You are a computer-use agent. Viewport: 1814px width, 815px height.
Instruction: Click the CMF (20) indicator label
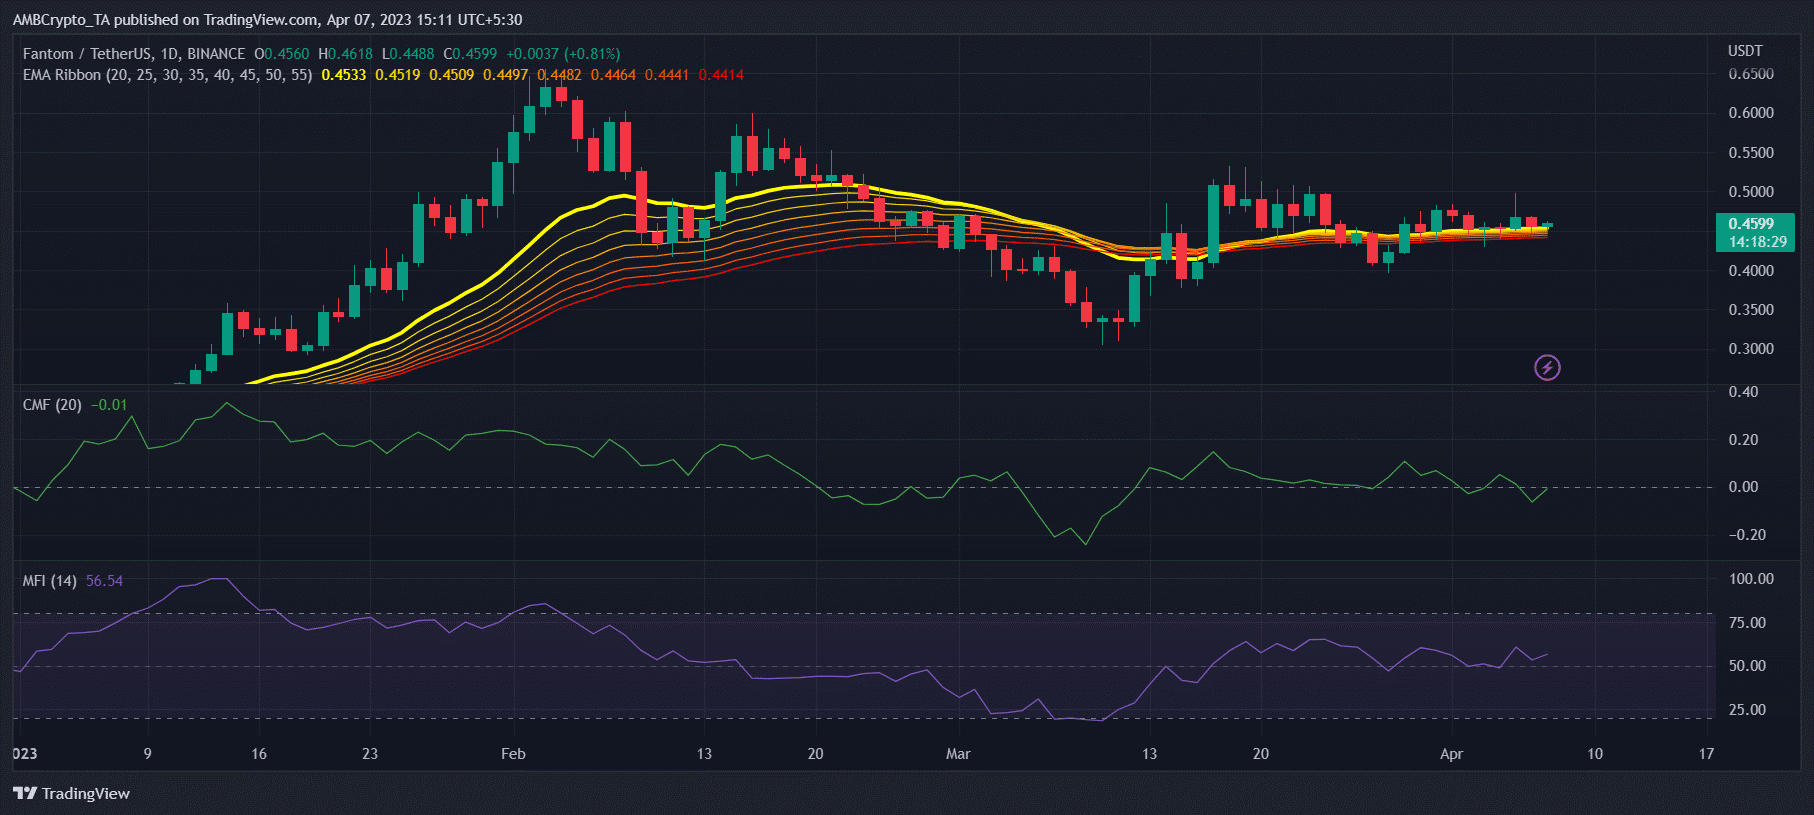52,405
